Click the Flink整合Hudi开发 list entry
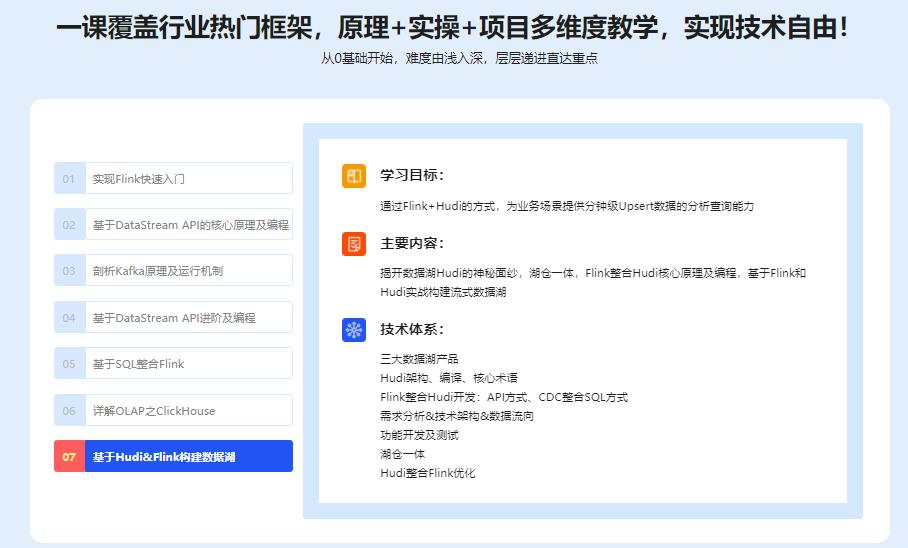 (504, 397)
